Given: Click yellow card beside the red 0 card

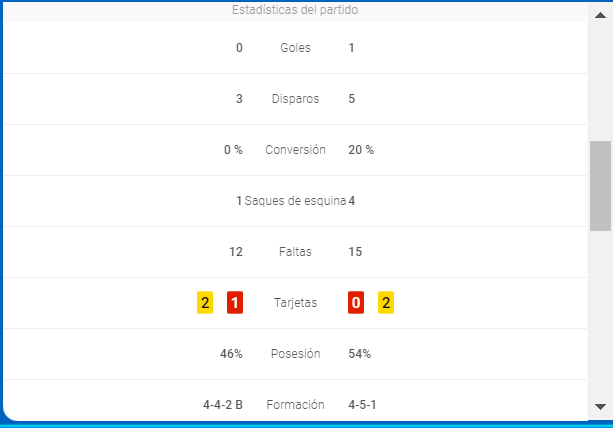Looking at the screenshot, I should click(x=385, y=303).
